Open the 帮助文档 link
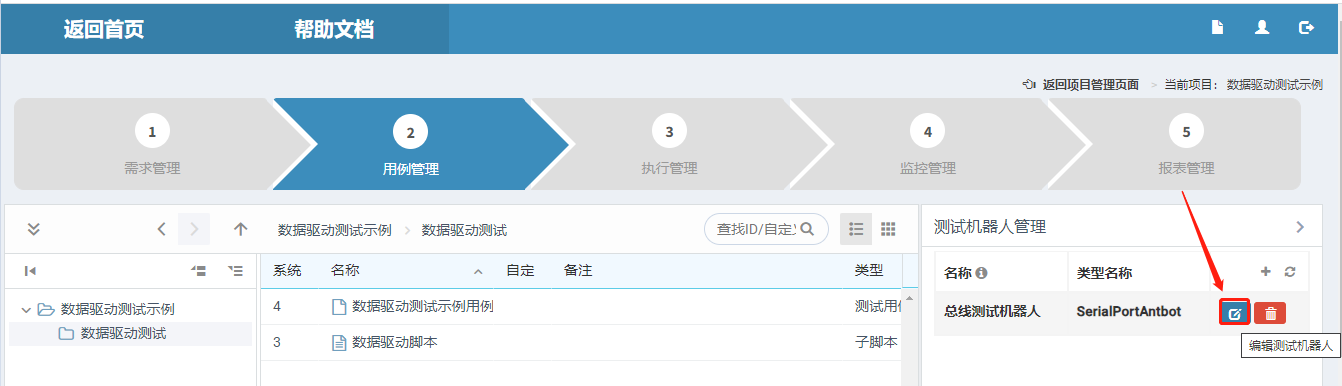This screenshot has width=1342, height=386. point(334,29)
